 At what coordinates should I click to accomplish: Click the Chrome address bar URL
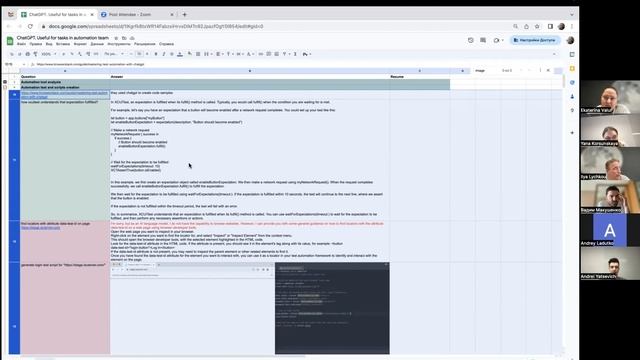click(156, 26)
